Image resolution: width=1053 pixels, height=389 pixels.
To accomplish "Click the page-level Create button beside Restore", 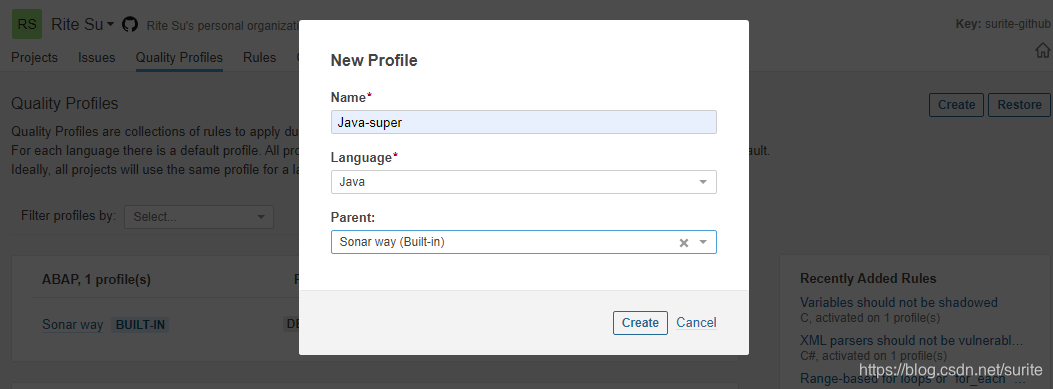I will pyautogui.click(x=956, y=105).
